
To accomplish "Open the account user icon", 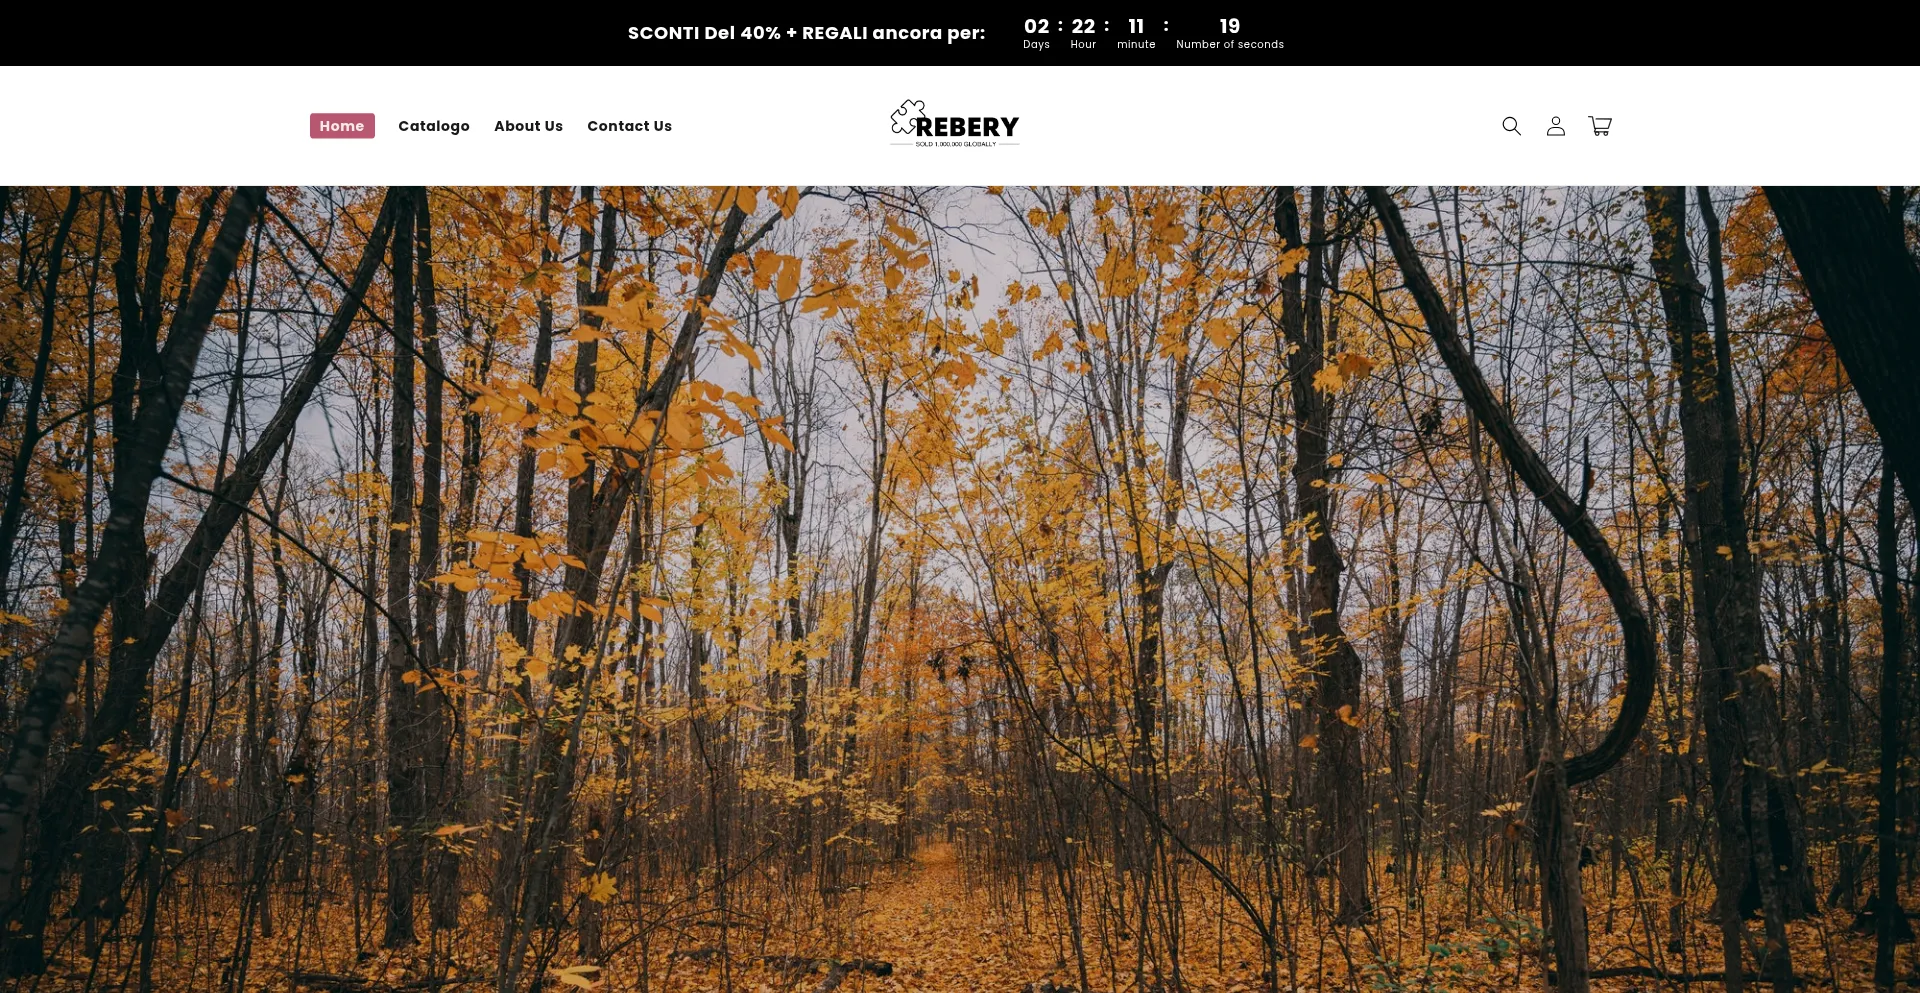I will pos(1555,126).
